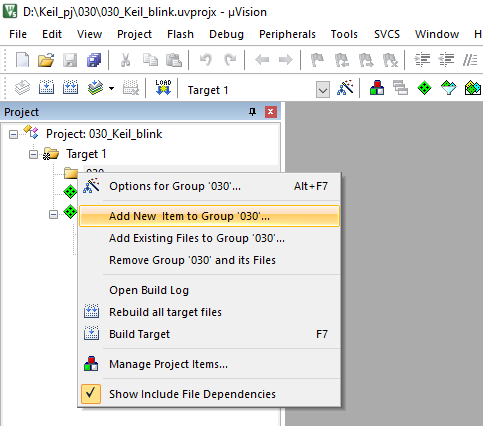This screenshot has width=483, height=426.
Task: Click the Go to Next Bookmark icon
Action: [x=366, y=60]
